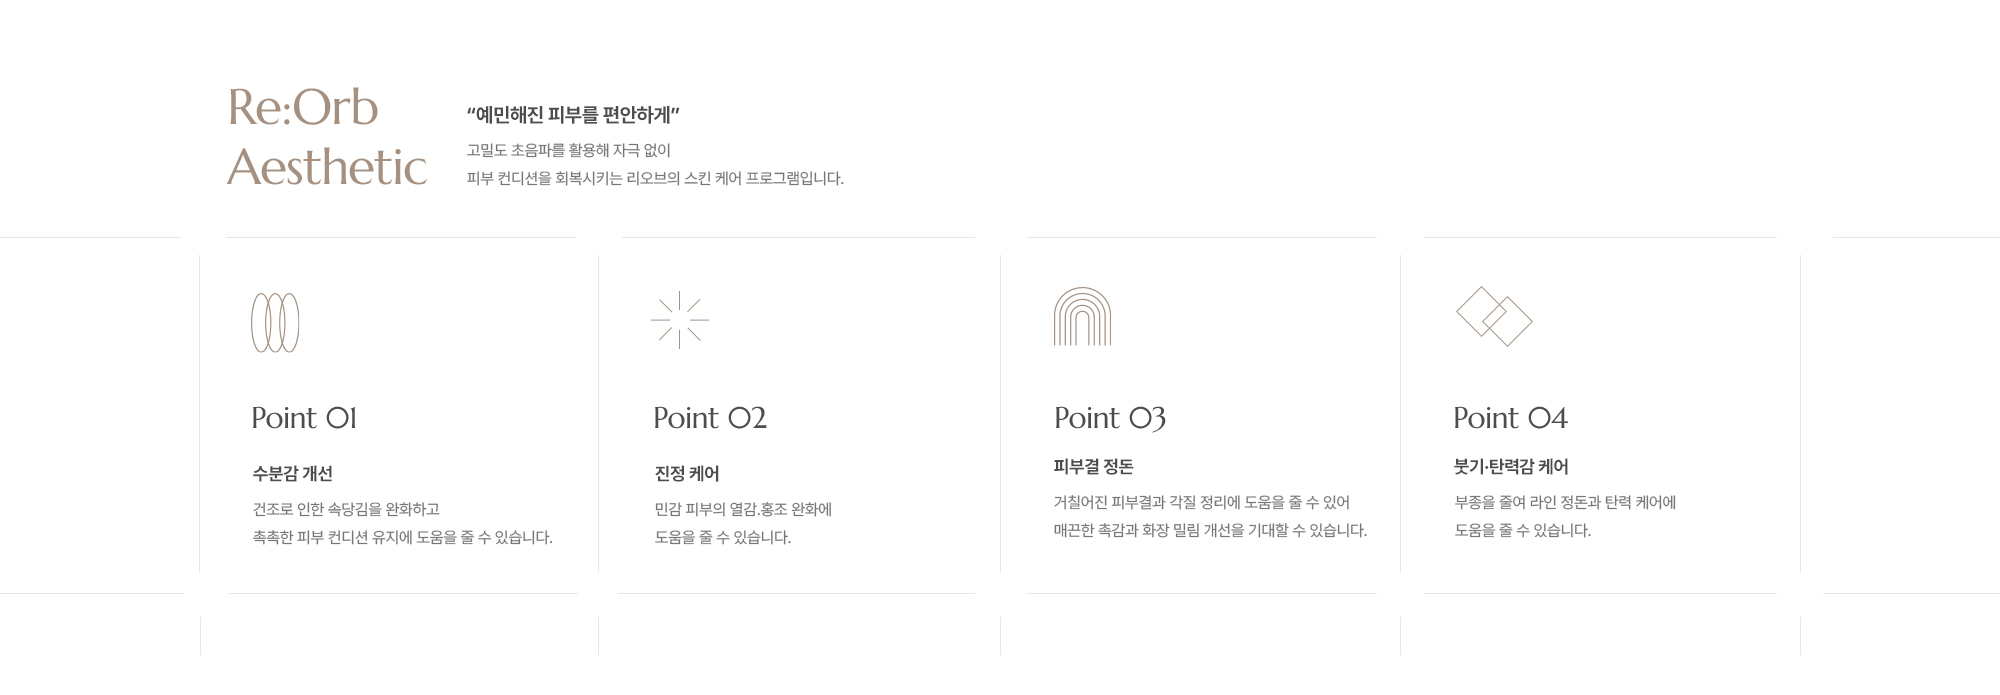The height and width of the screenshot is (695, 2000).
Task: Select the Point 04 heading
Action: pyautogui.click(x=1510, y=418)
